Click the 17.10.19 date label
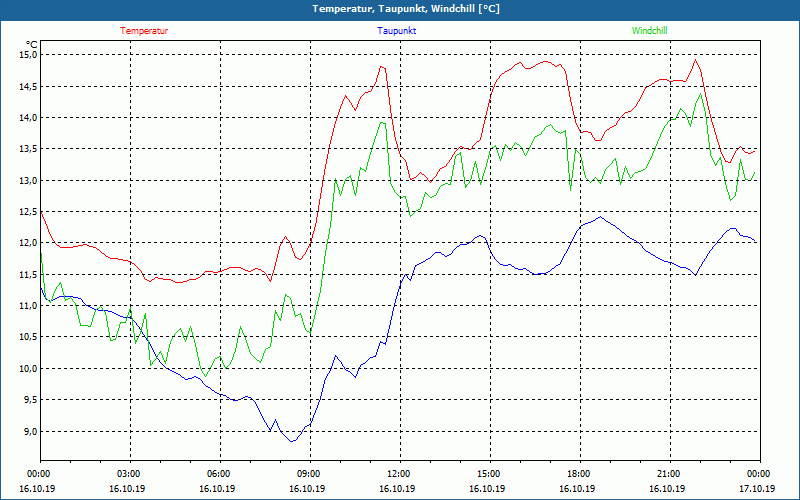The height and width of the screenshot is (500, 800). (x=758, y=488)
